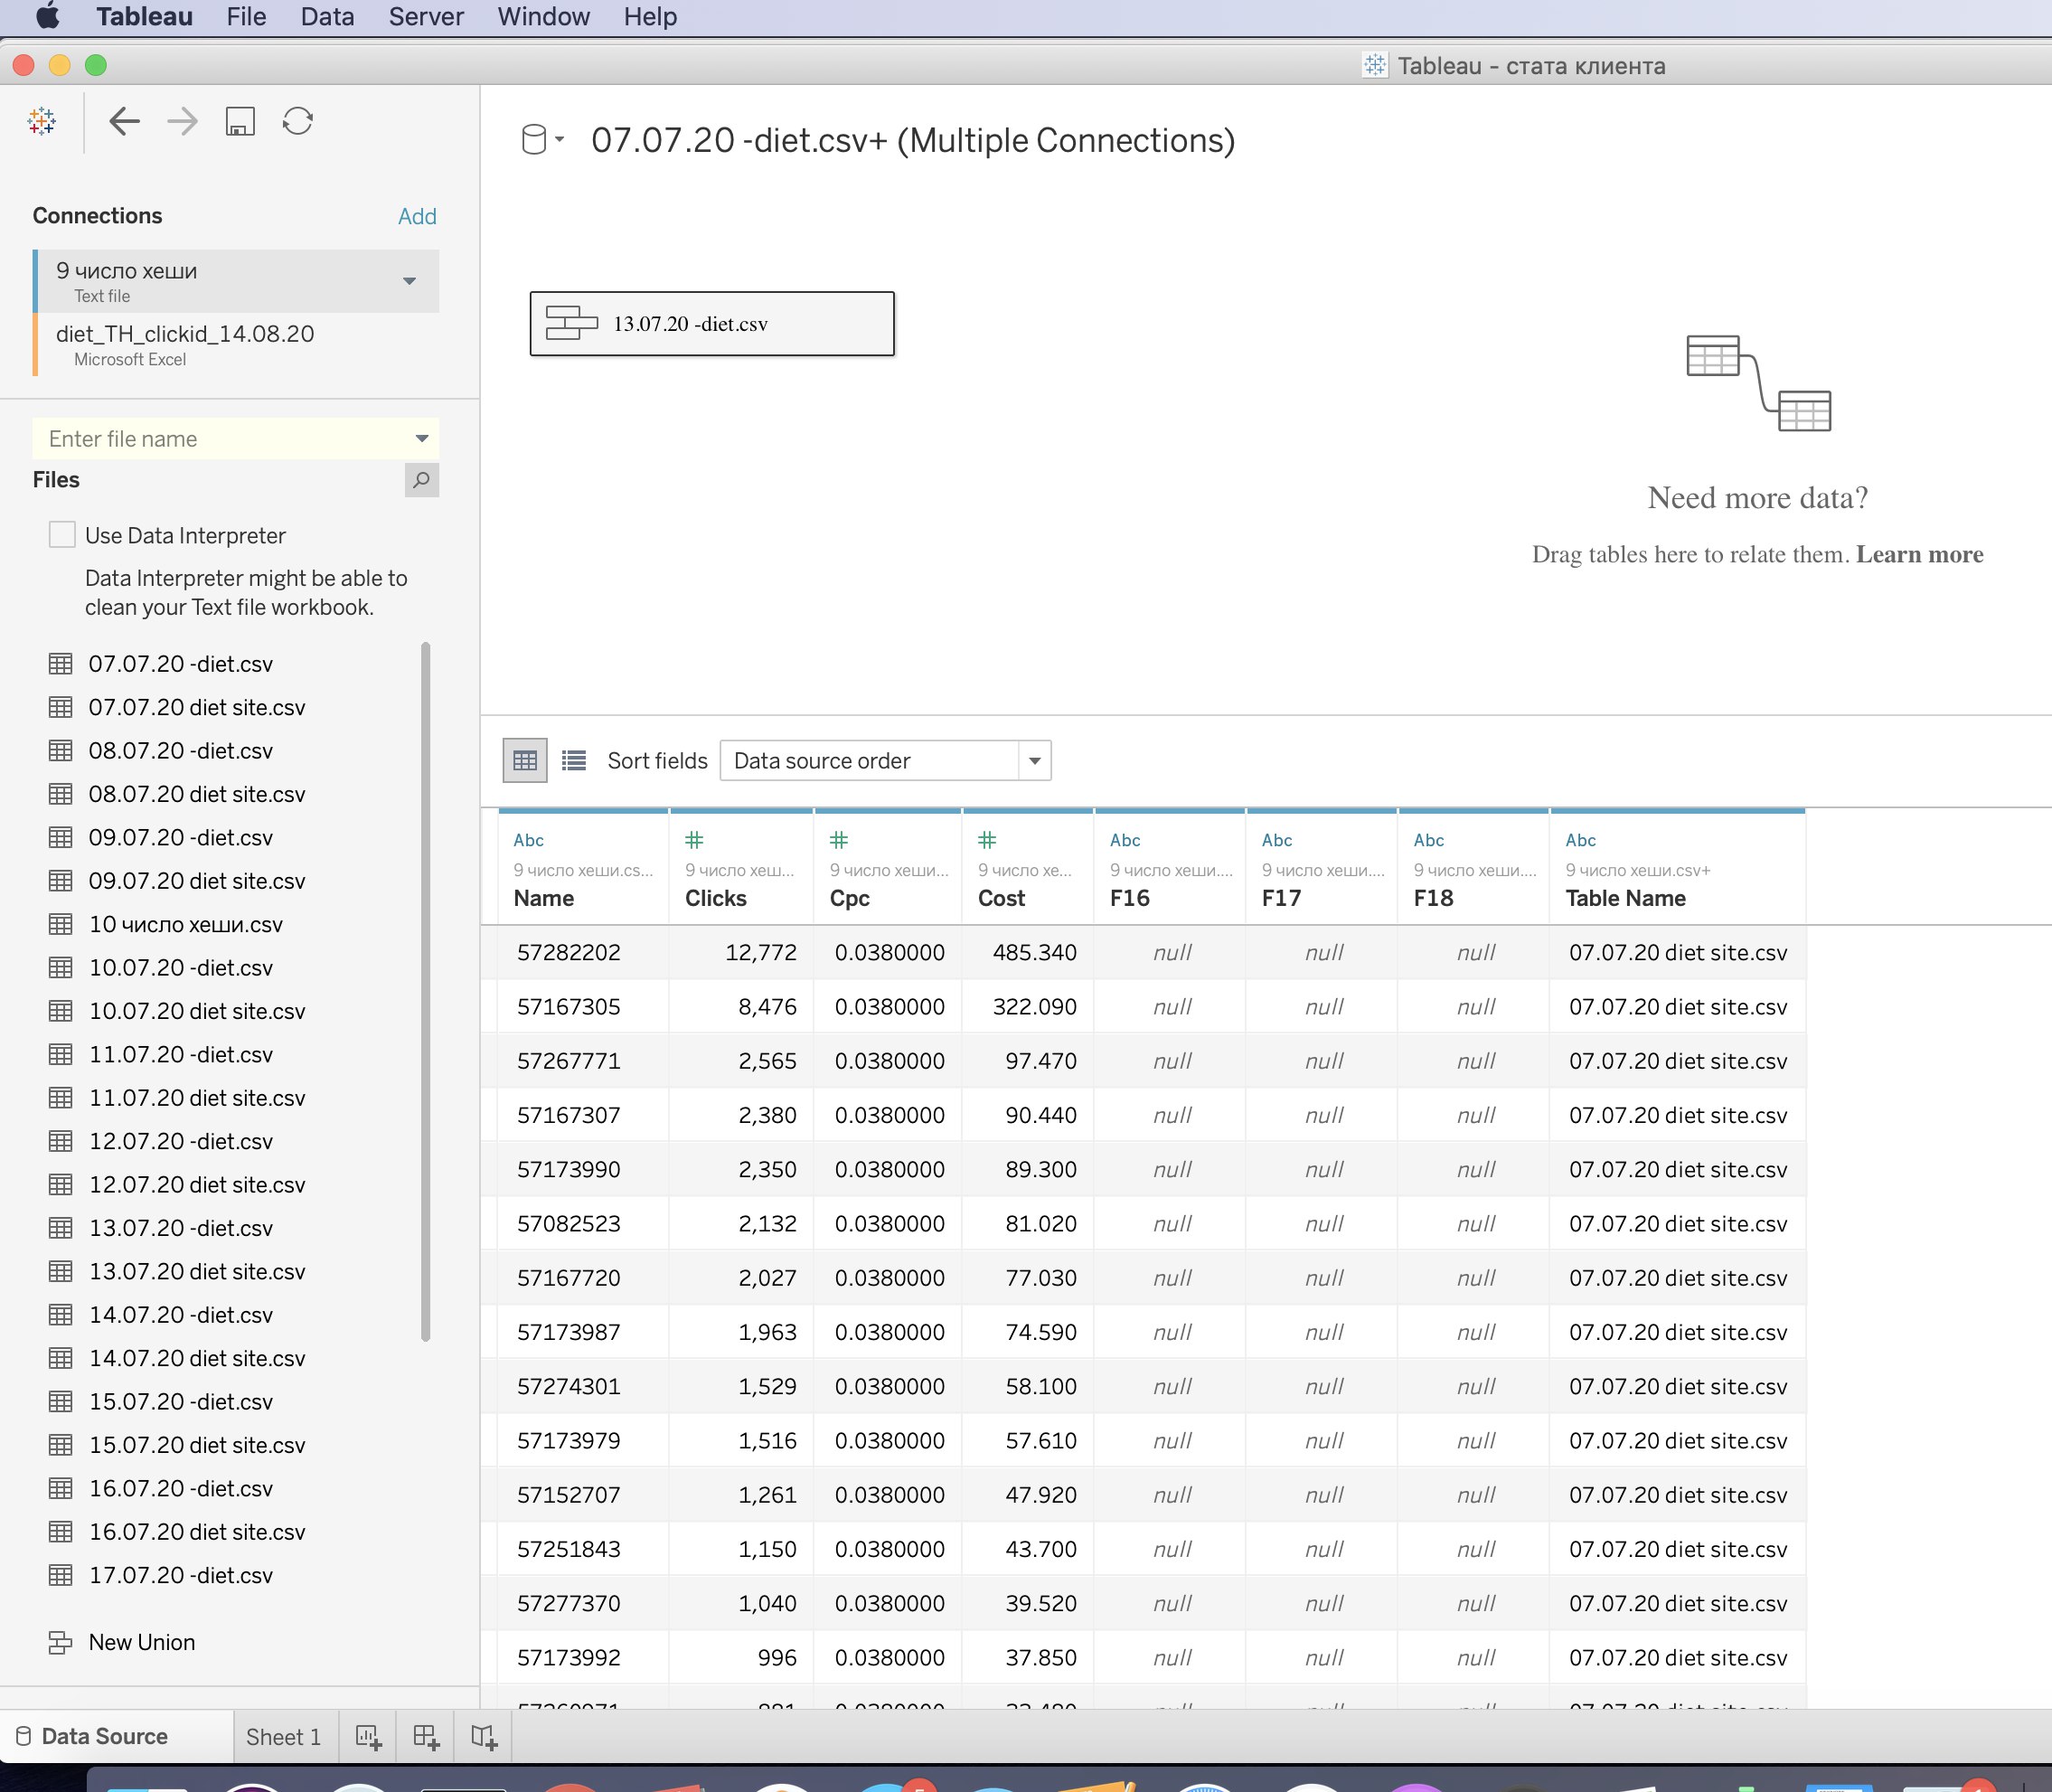
Task: Click the Abc type icon of F17 column
Action: pos(1277,841)
